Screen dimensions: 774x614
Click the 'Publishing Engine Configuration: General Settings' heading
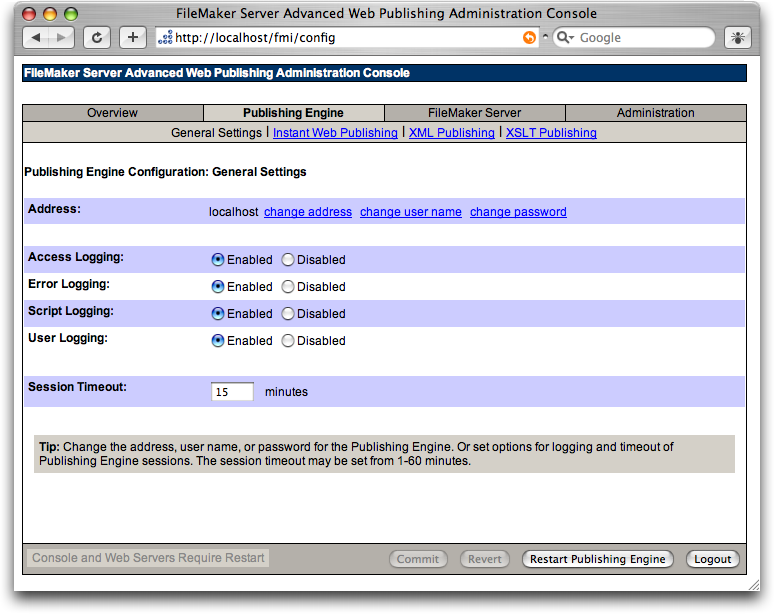click(x=165, y=172)
